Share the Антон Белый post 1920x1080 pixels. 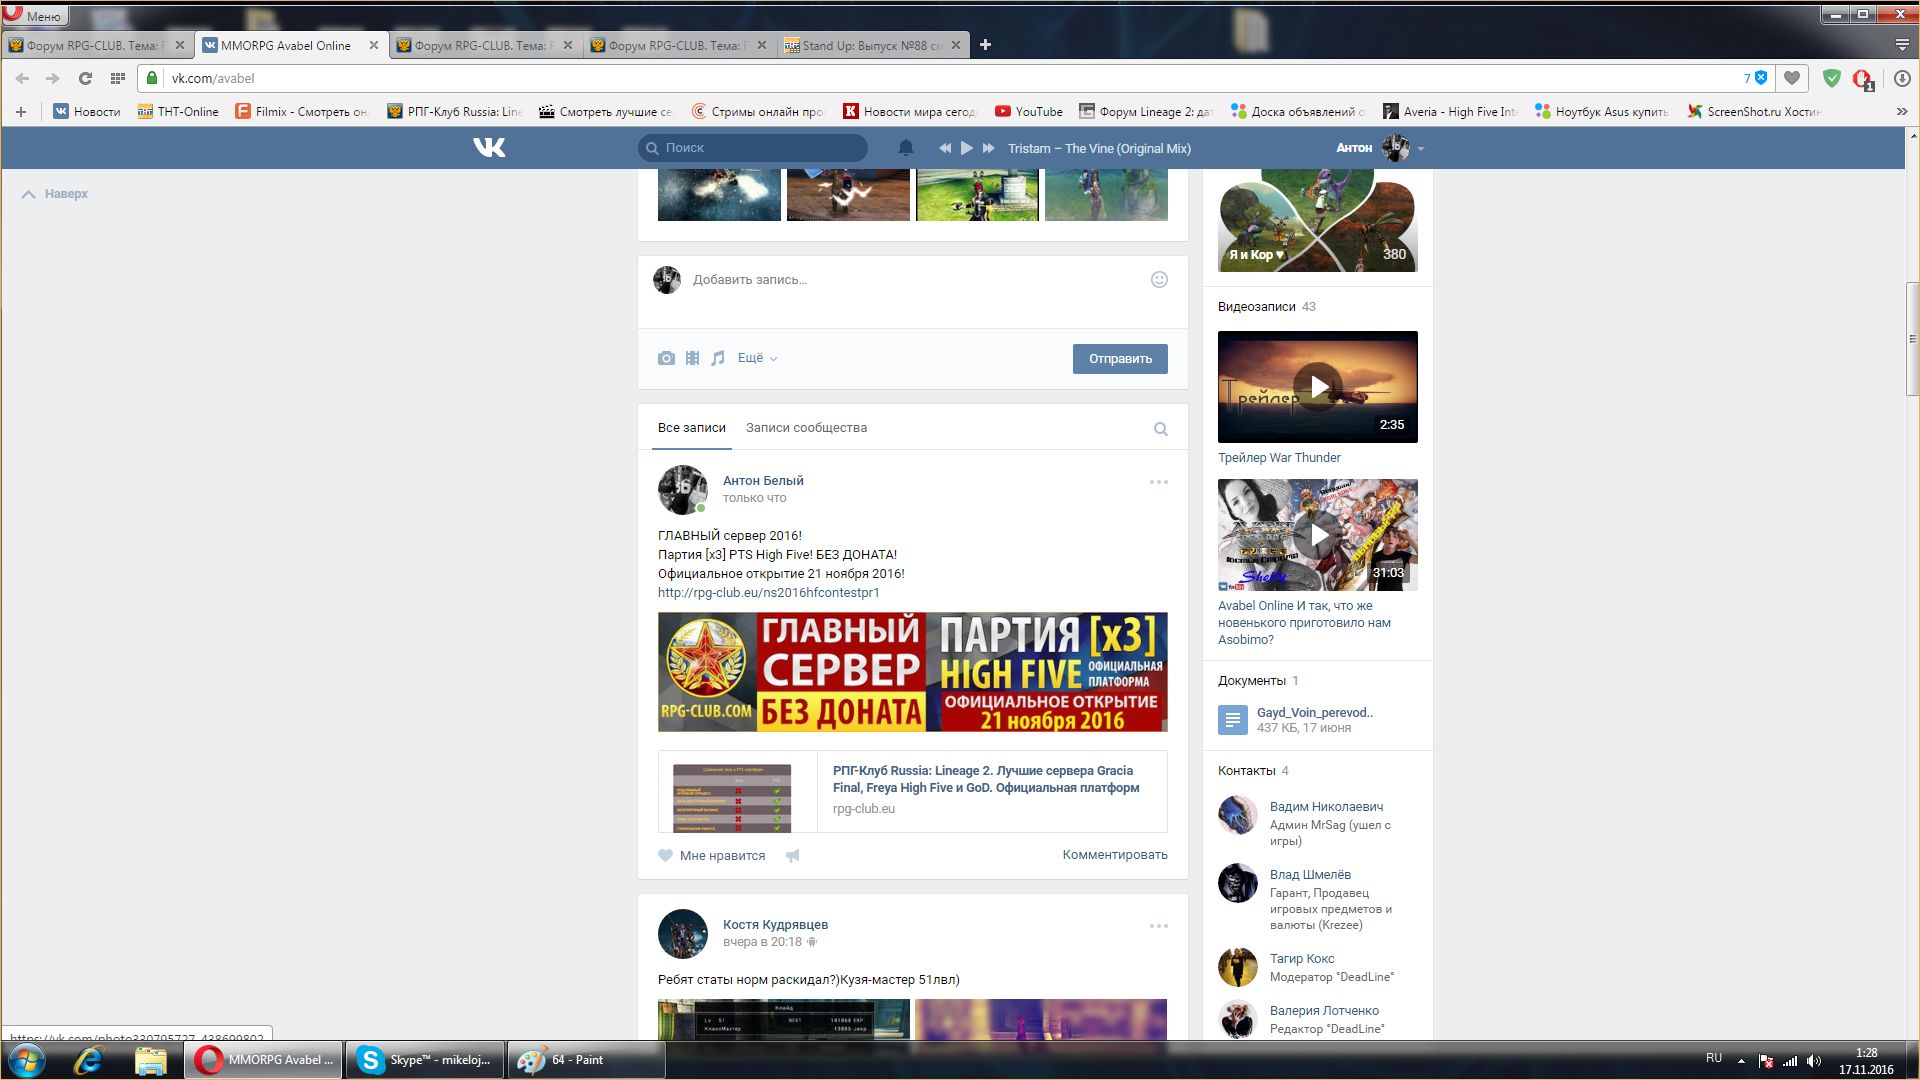tap(793, 856)
